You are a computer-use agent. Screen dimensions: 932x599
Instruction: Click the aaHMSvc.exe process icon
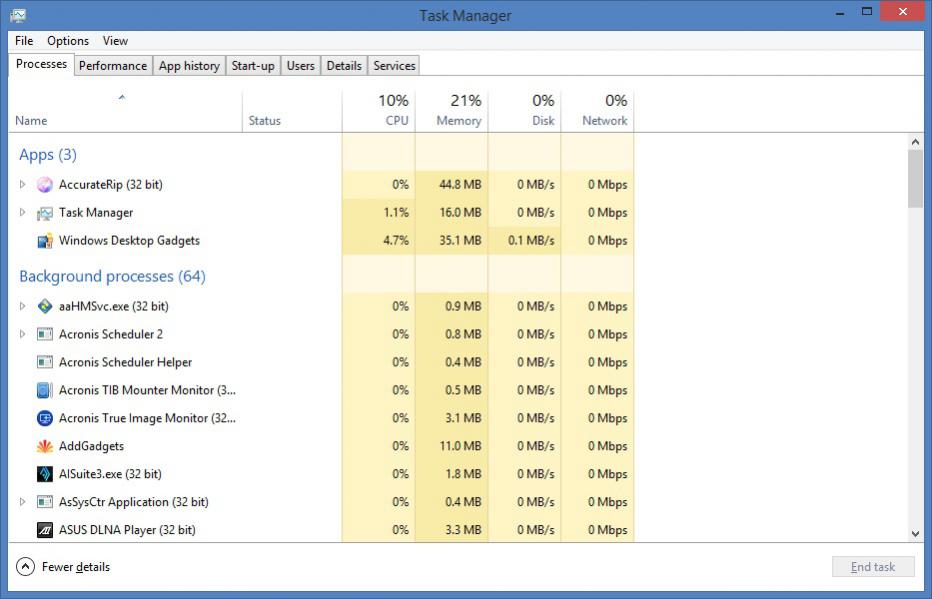pyautogui.click(x=44, y=307)
